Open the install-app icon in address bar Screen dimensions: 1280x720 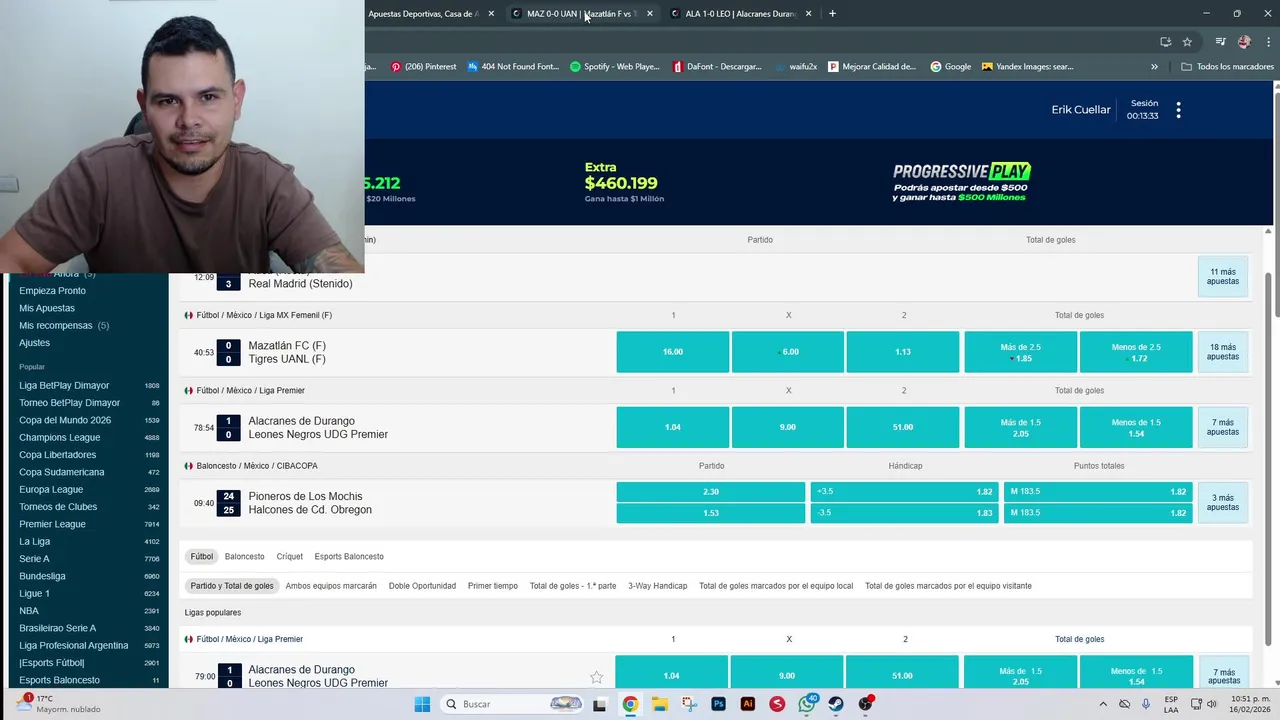1165,41
